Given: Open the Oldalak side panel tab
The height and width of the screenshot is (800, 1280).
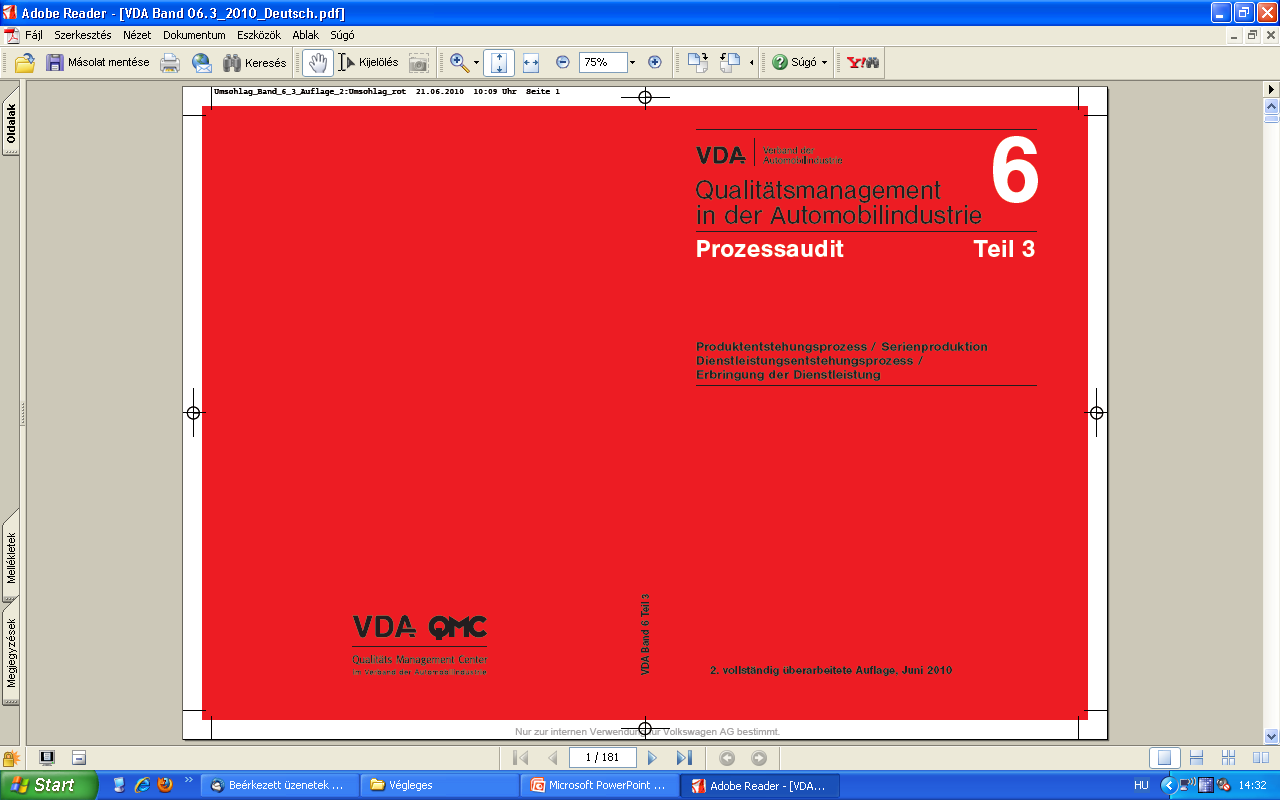Looking at the screenshot, I should [x=11, y=124].
